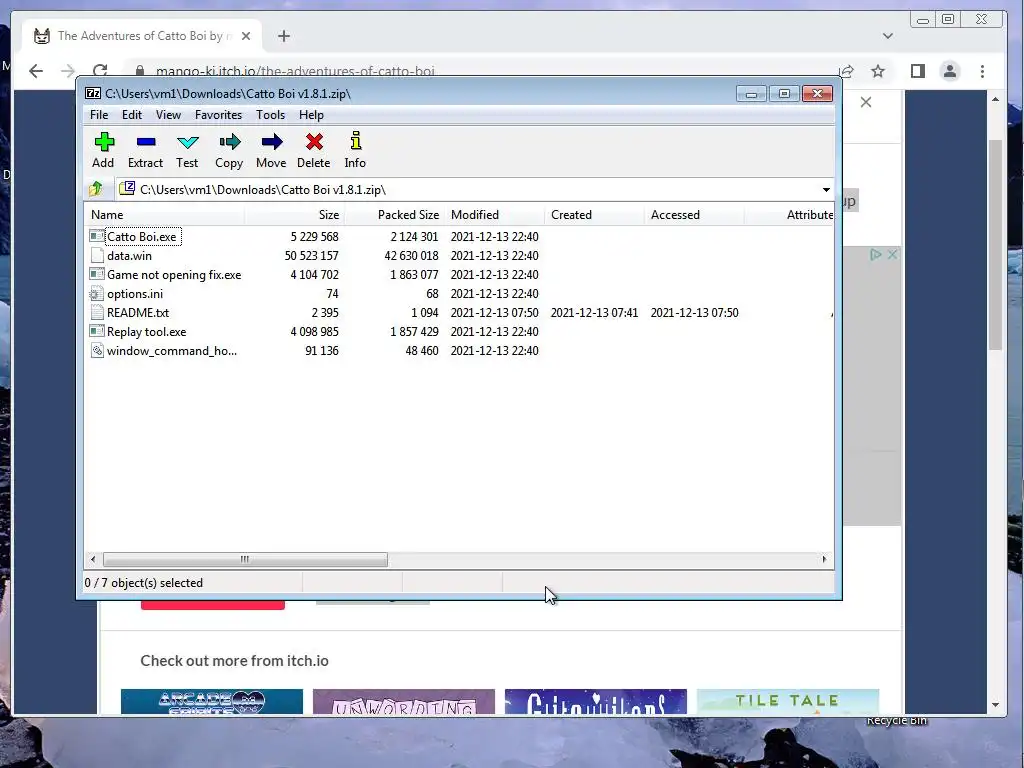Close the ad with X icon
Screen dimensions: 1024x768
892,254
